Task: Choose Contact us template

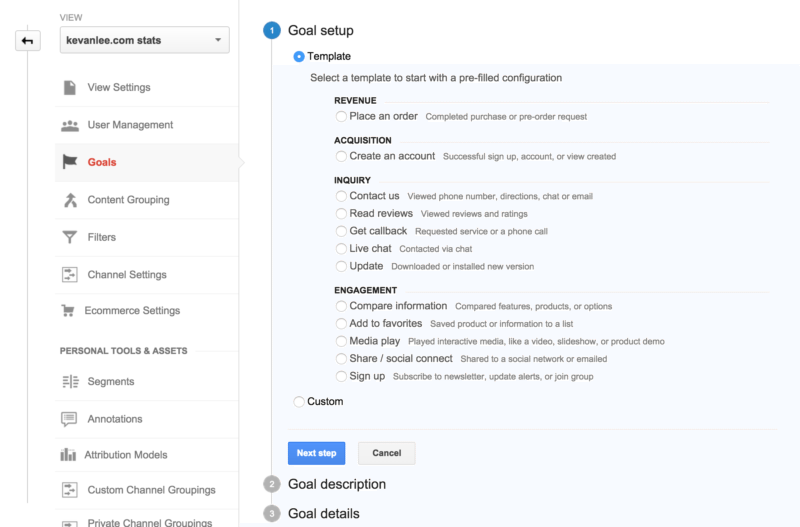Action: tap(341, 196)
